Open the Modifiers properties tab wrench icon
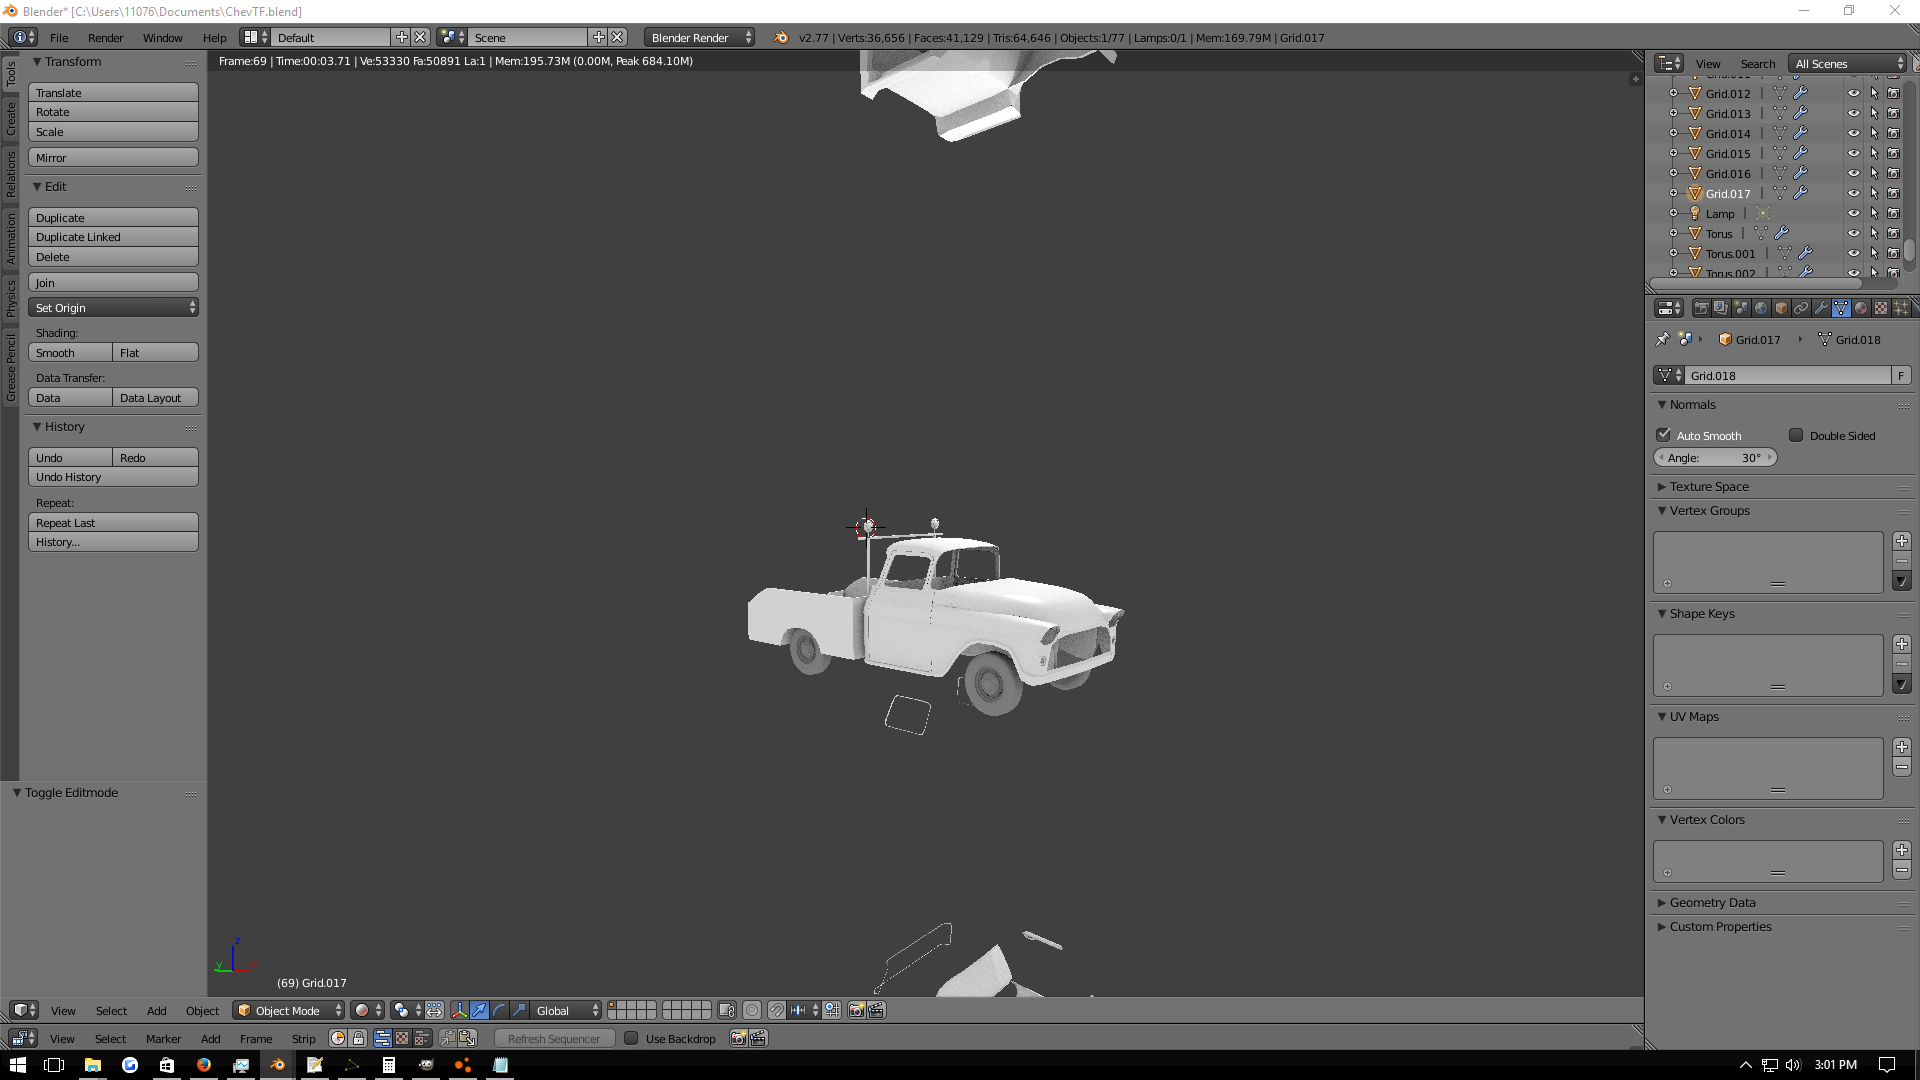The height and width of the screenshot is (1080, 1920). click(1821, 308)
